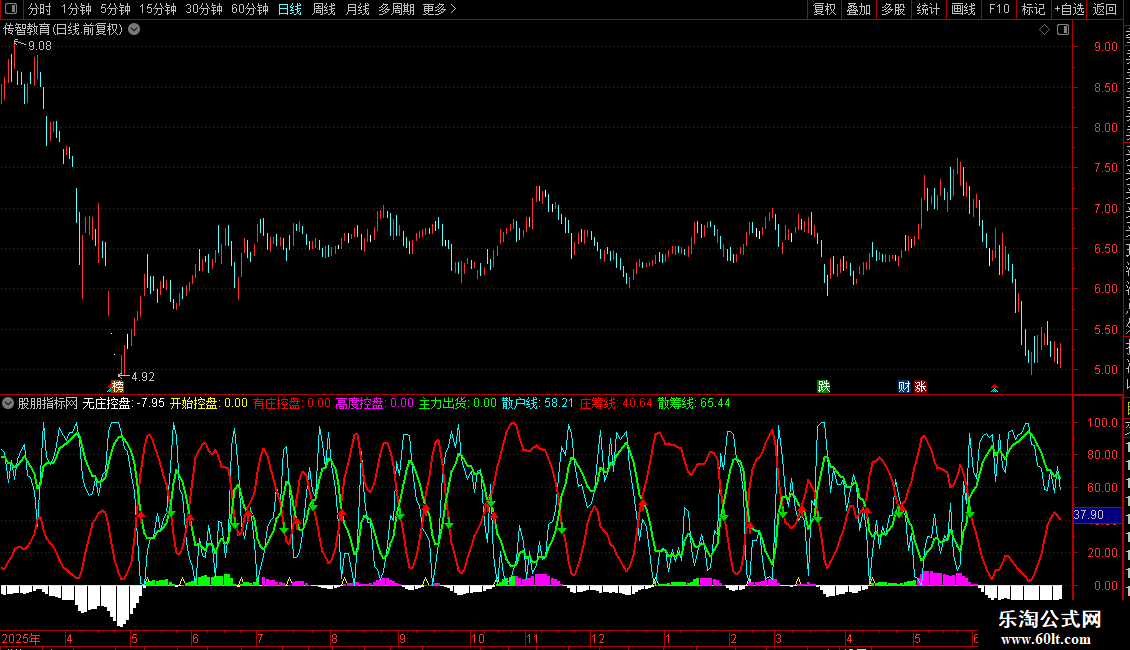Screen dimensions: 1130x650
Task: Click the diamond icon in chart header
Action: click(x=1044, y=30)
